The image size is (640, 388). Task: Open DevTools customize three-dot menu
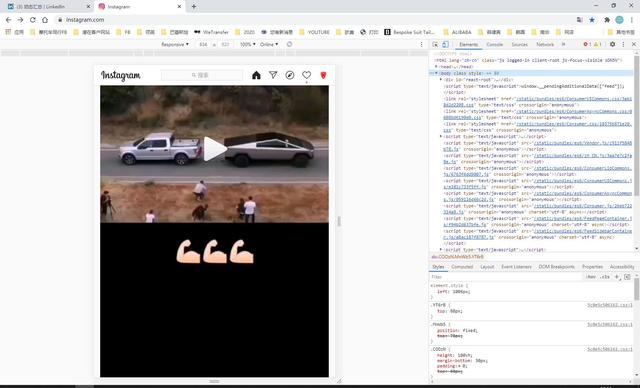[x=623, y=44]
